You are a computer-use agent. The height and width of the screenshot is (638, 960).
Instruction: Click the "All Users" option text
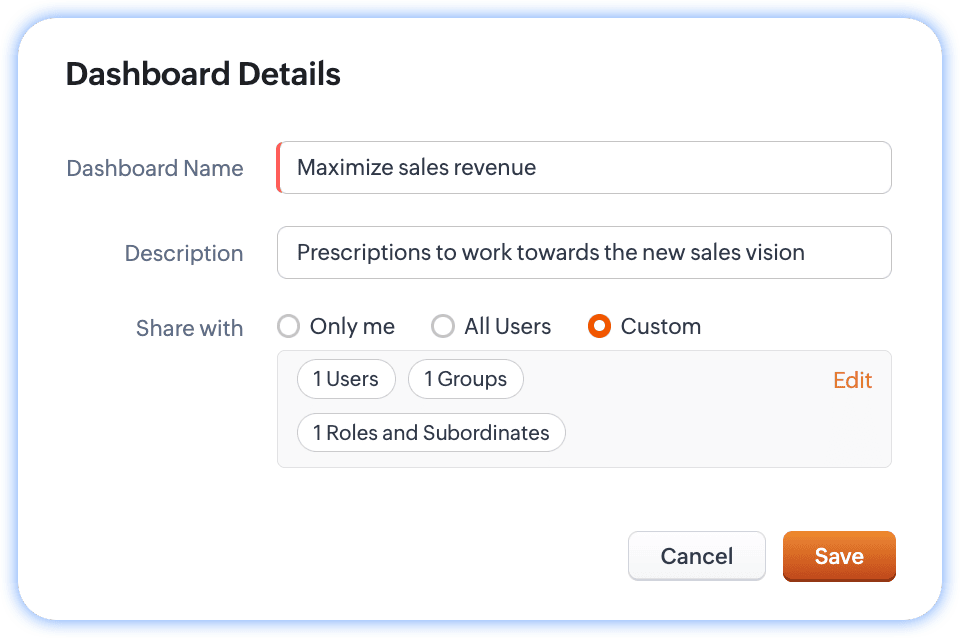[507, 327]
